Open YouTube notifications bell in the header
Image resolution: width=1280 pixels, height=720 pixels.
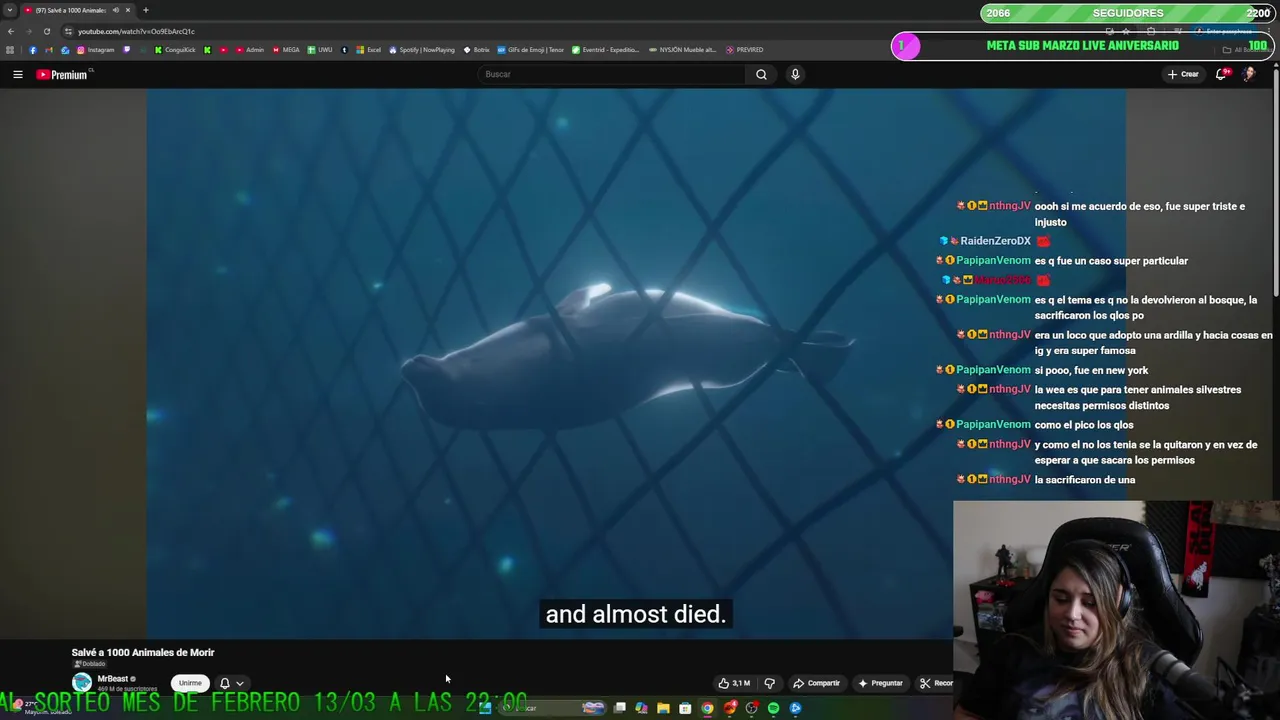[x=1221, y=74]
